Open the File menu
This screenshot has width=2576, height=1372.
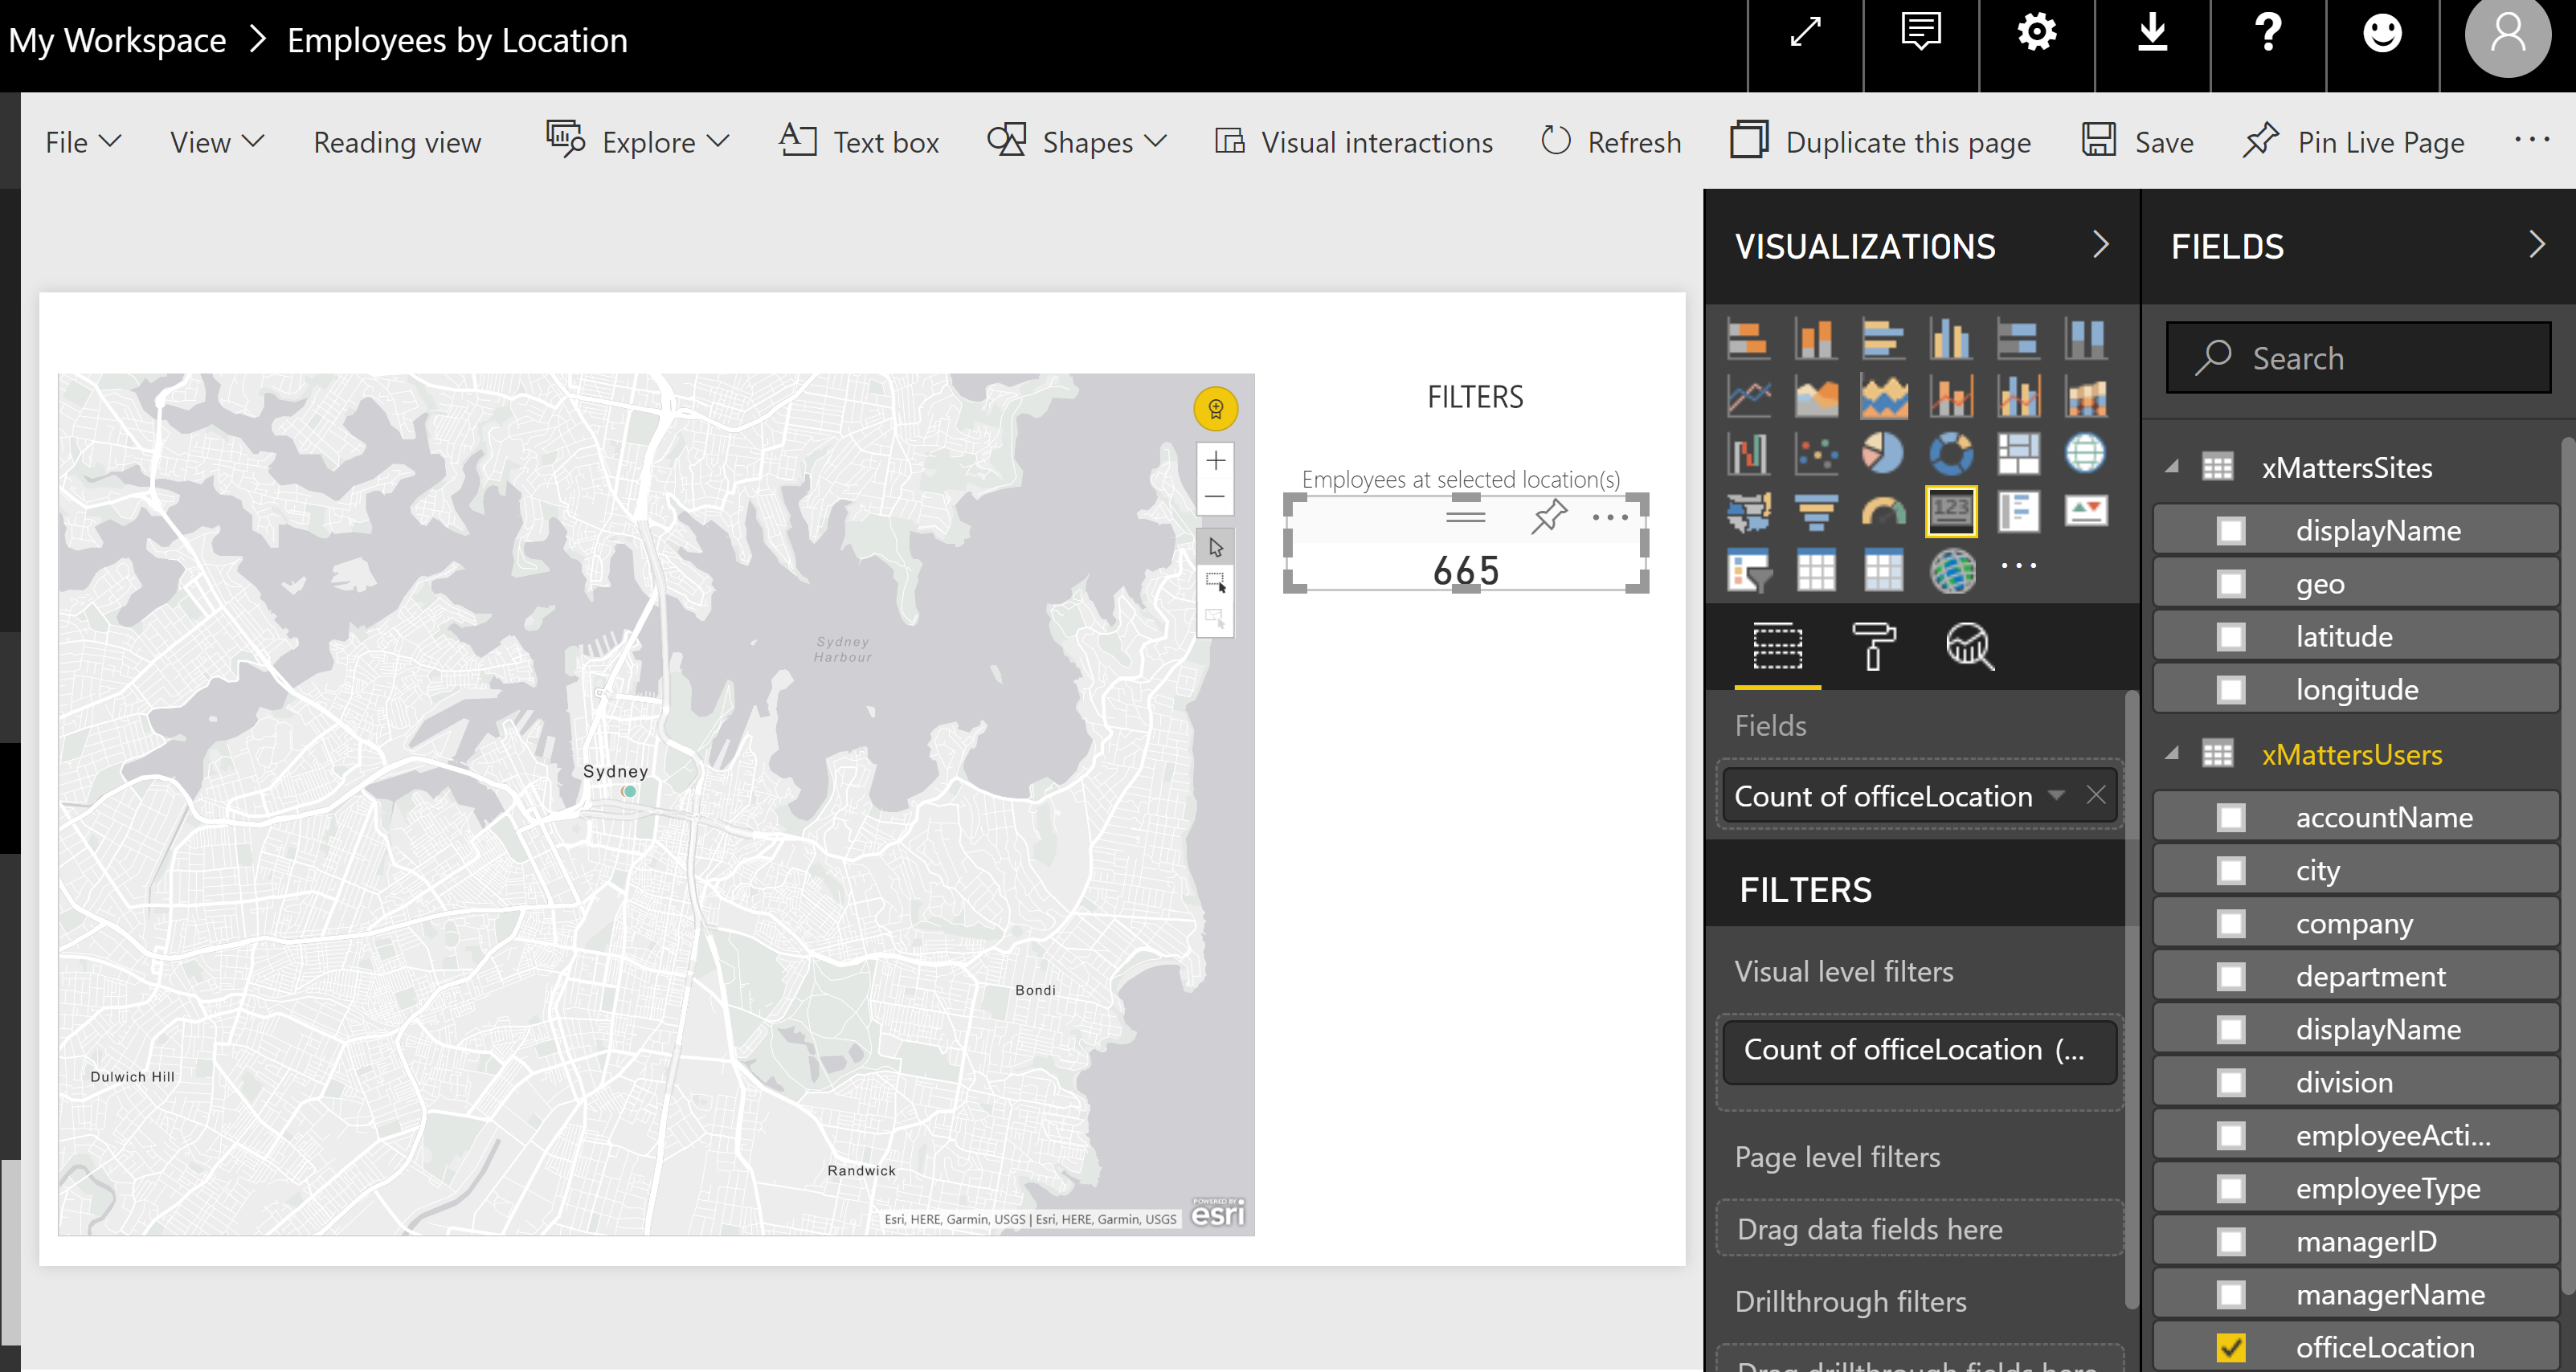(x=82, y=142)
